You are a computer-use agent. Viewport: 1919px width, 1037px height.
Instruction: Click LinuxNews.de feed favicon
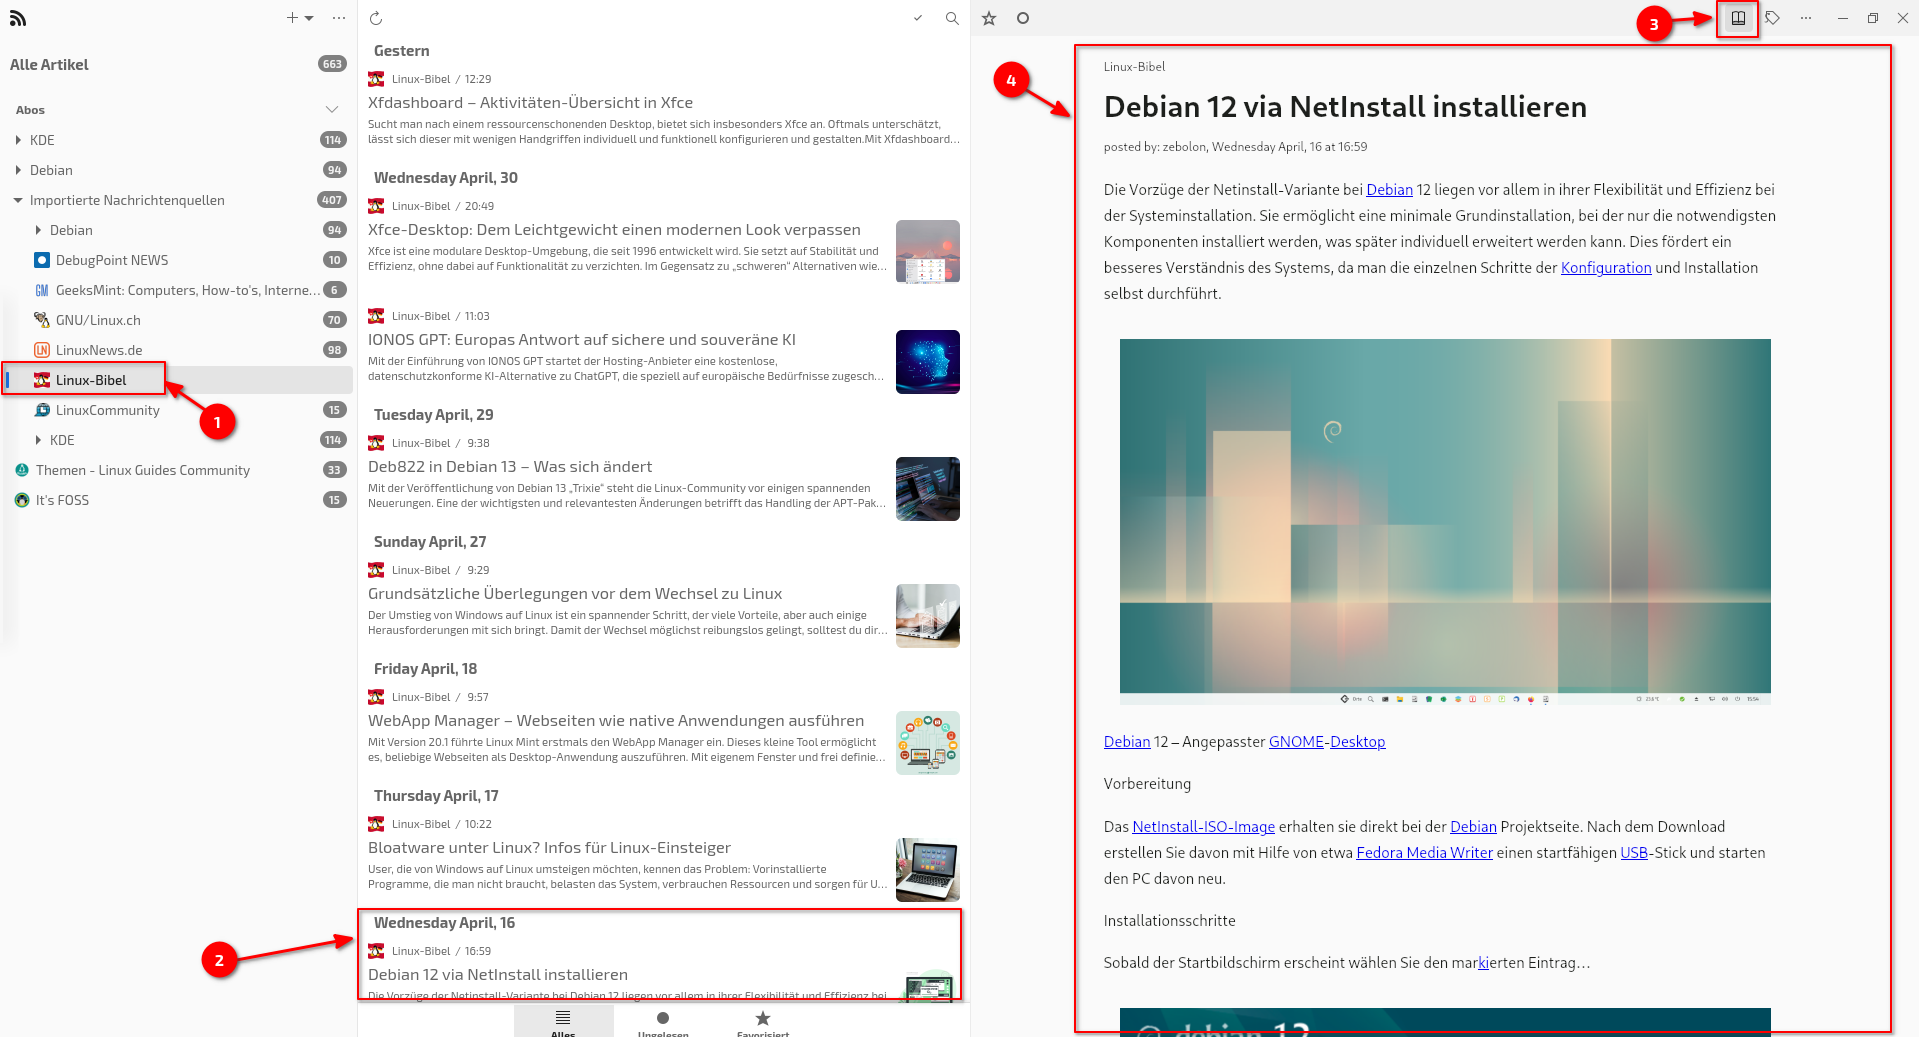[x=42, y=350]
